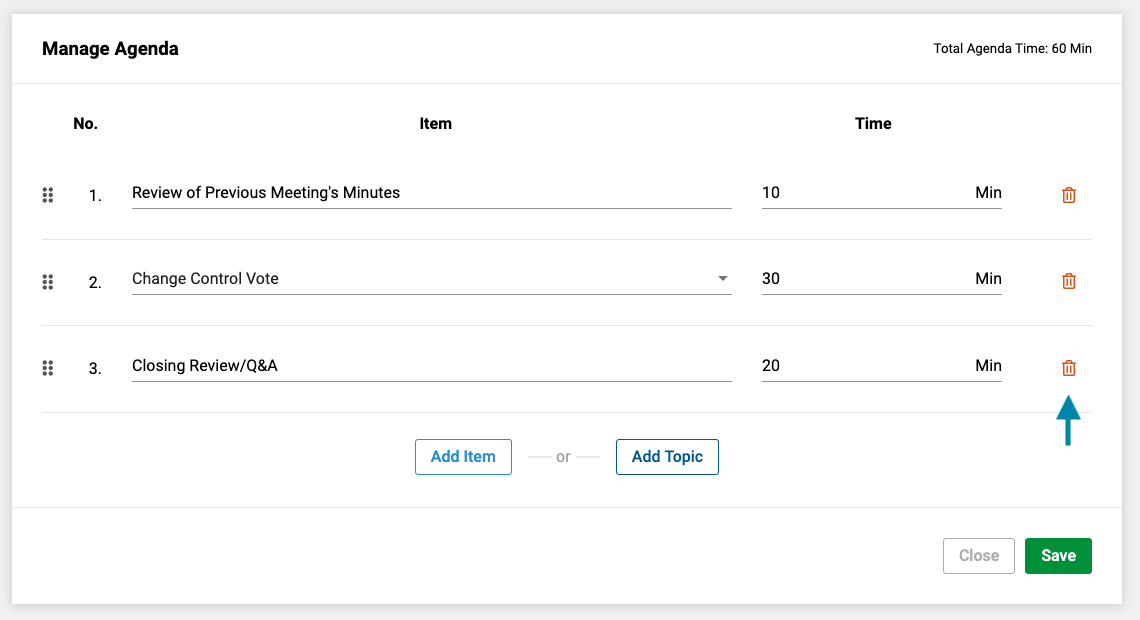Image resolution: width=1140 pixels, height=620 pixels.
Task: Edit the Review of Previous Meeting's Minutes field
Action: (x=431, y=193)
